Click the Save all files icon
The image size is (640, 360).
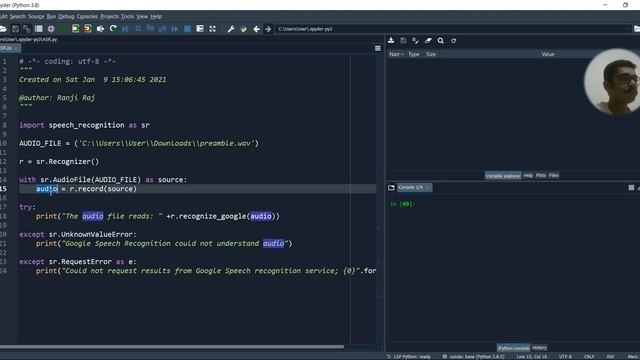pos(27,29)
